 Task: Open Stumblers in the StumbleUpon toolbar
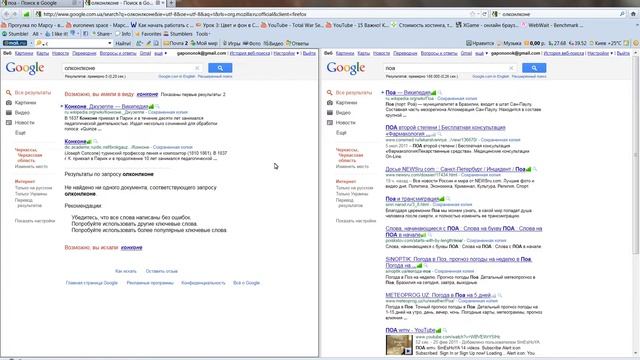pyautogui.click(x=178, y=34)
